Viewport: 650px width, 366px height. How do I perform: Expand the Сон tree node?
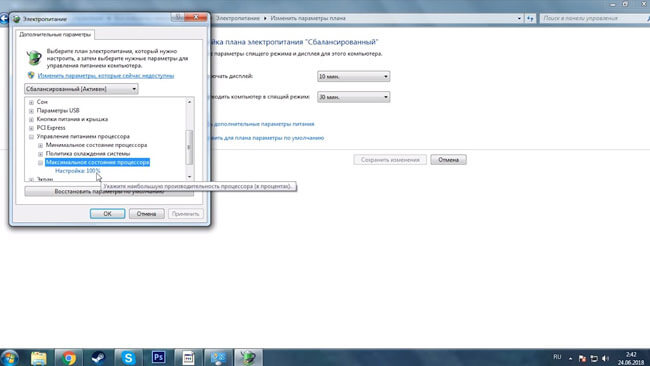(31, 102)
